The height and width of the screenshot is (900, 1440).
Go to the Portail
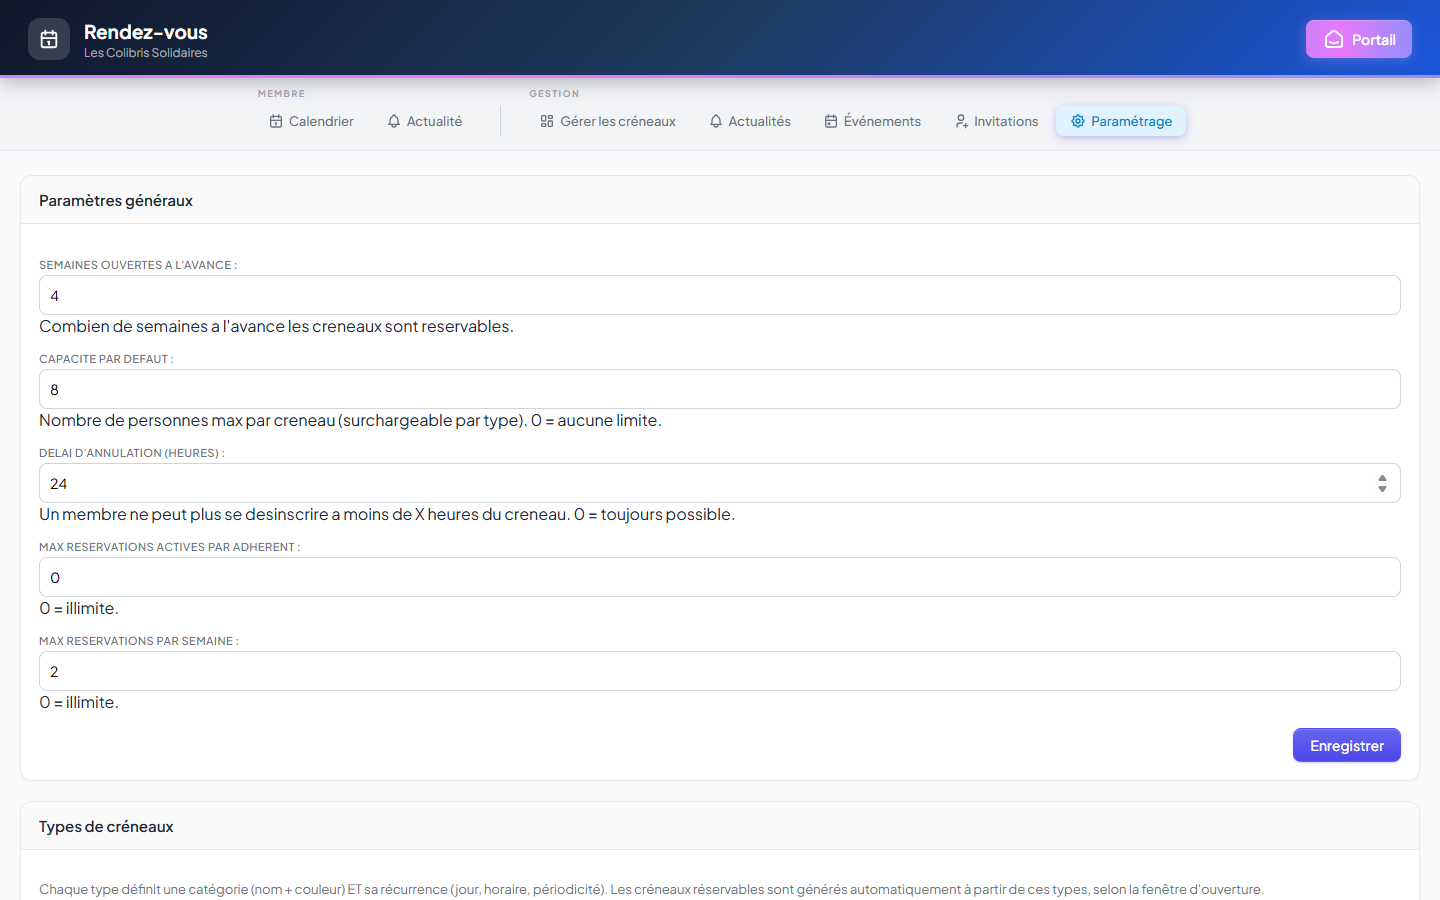(x=1359, y=39)
